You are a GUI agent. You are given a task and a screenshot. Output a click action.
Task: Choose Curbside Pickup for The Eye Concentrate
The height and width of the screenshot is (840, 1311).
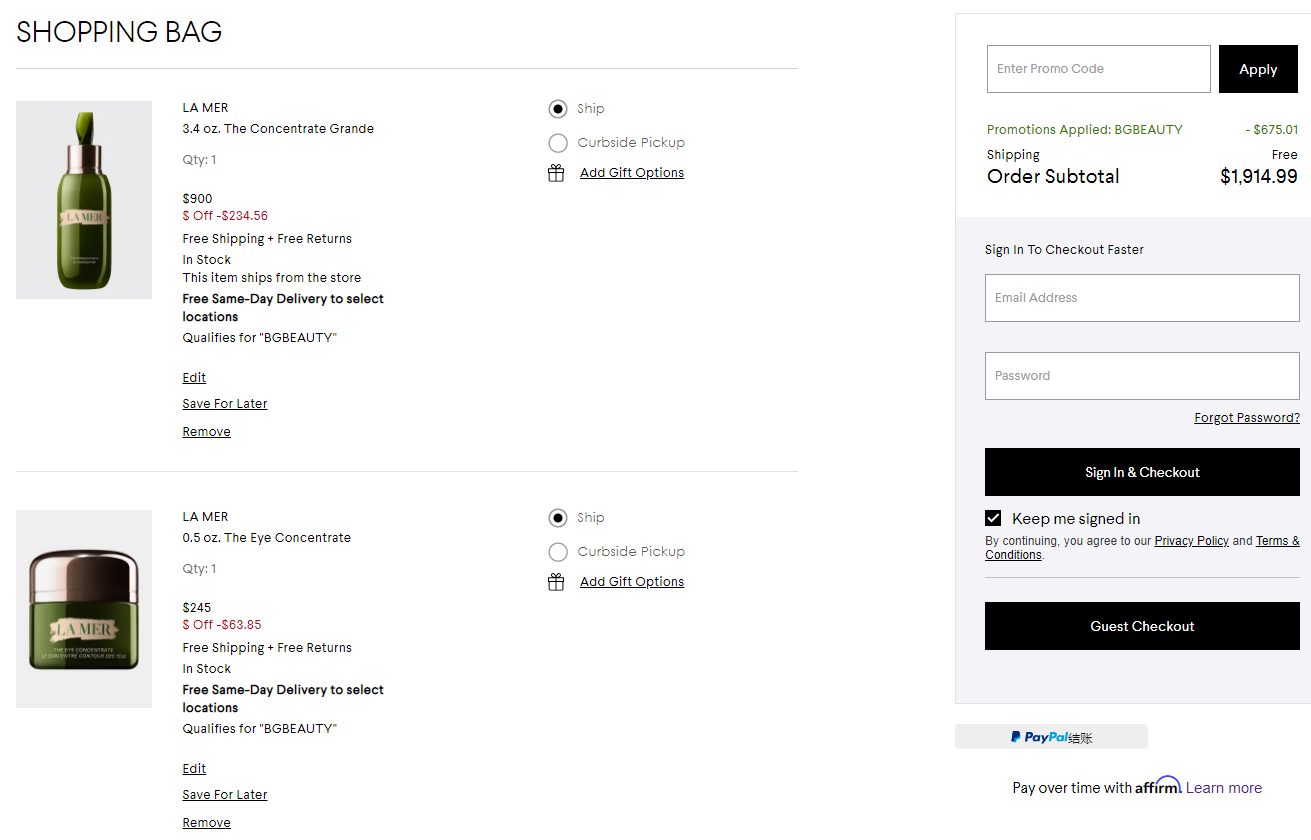tap(558, 552)
